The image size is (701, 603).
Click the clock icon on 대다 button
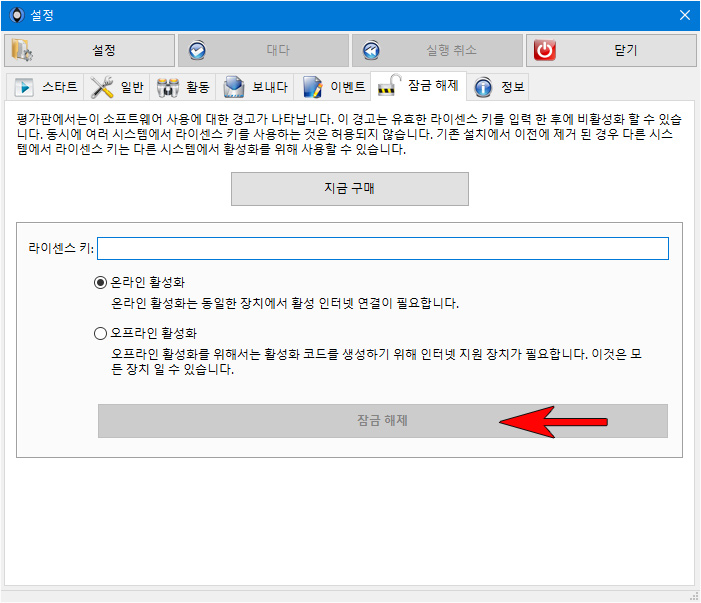point(197,51)
